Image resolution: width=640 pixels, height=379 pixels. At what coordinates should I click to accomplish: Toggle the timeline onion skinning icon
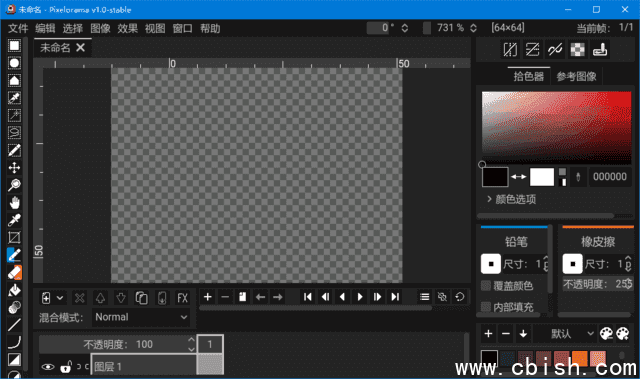442,297
